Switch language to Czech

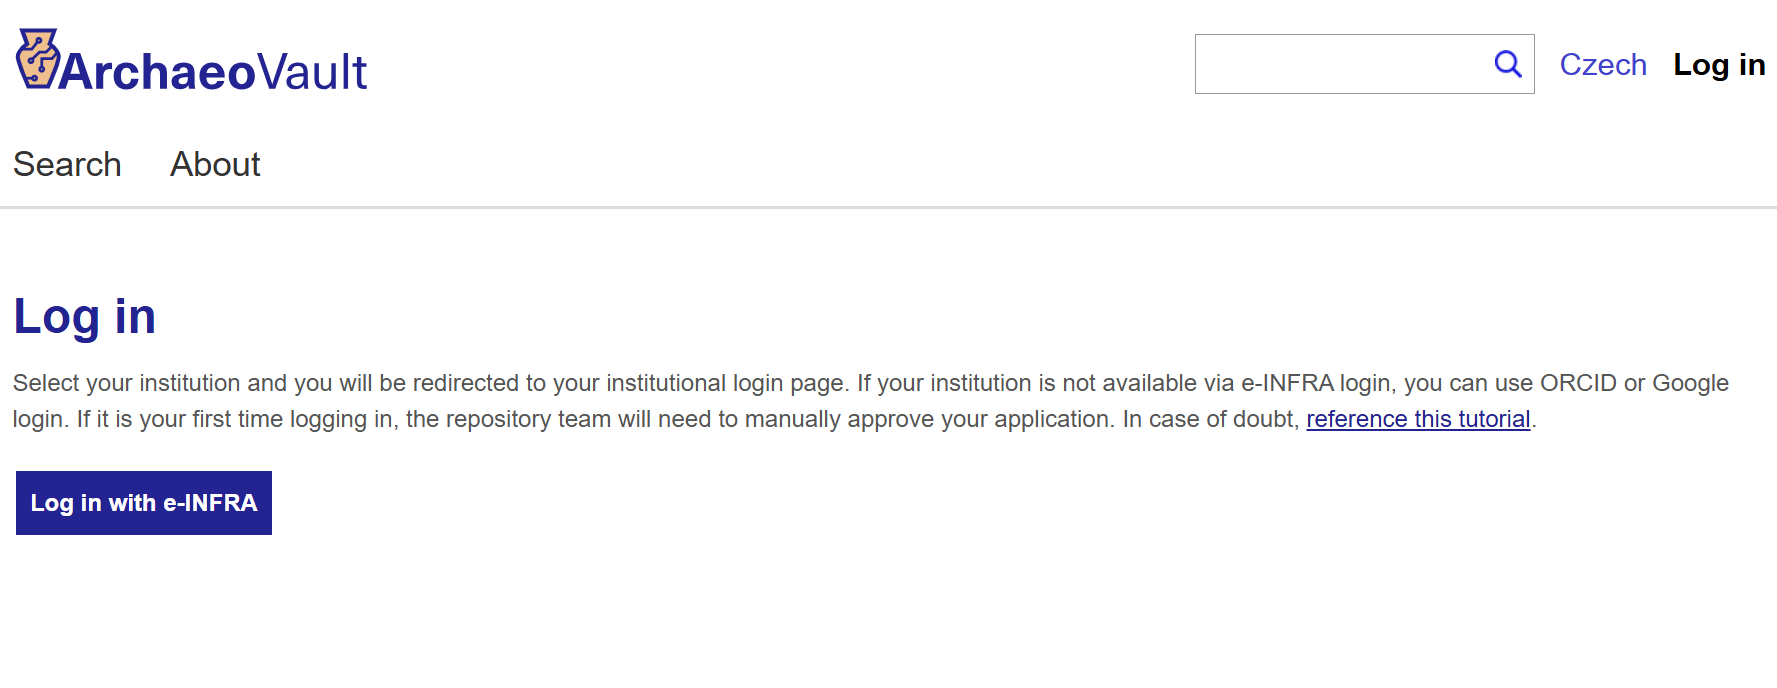(x=1603, y=65)
